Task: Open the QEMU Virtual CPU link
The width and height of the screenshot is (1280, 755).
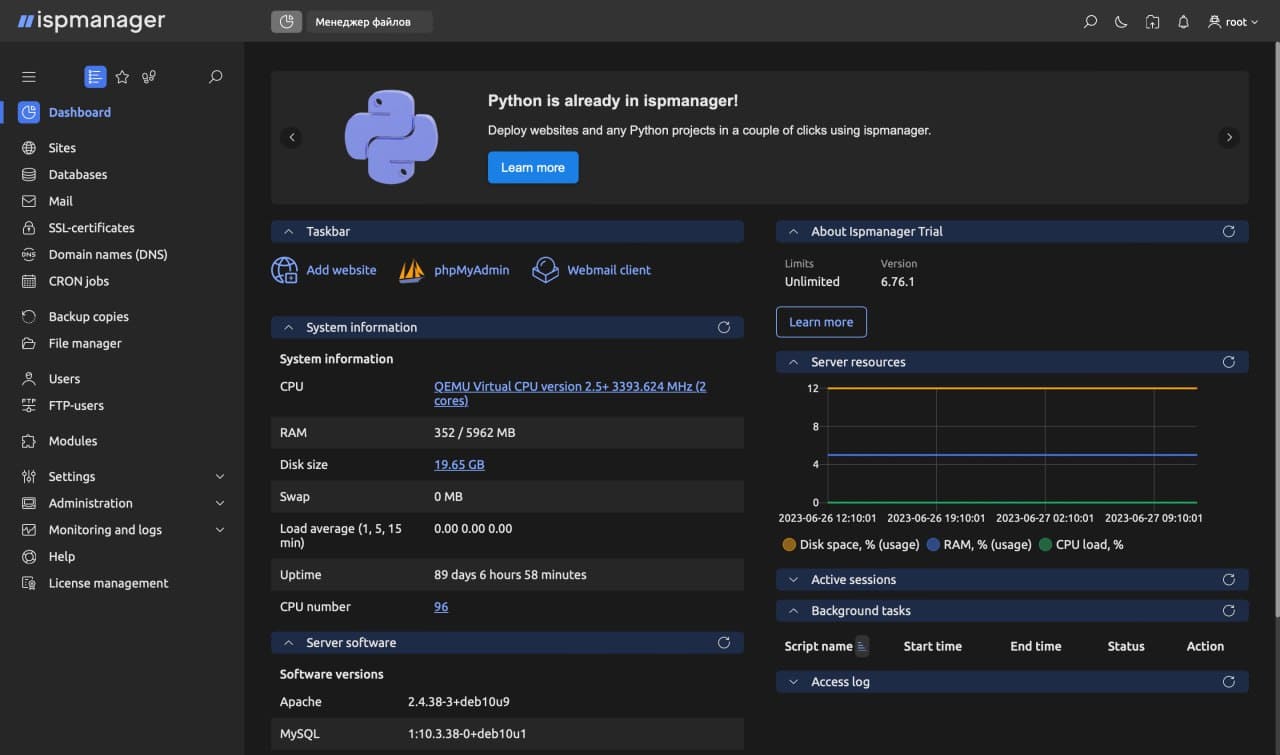Action: 570,393
